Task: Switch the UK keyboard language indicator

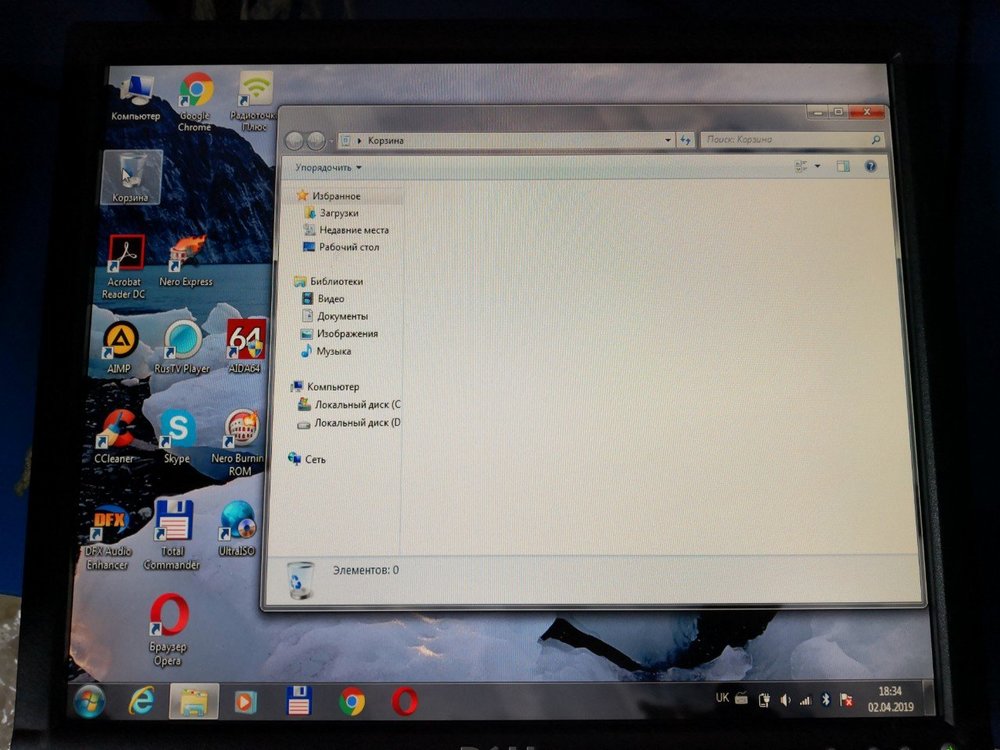Action: click(x=722, y=698)
